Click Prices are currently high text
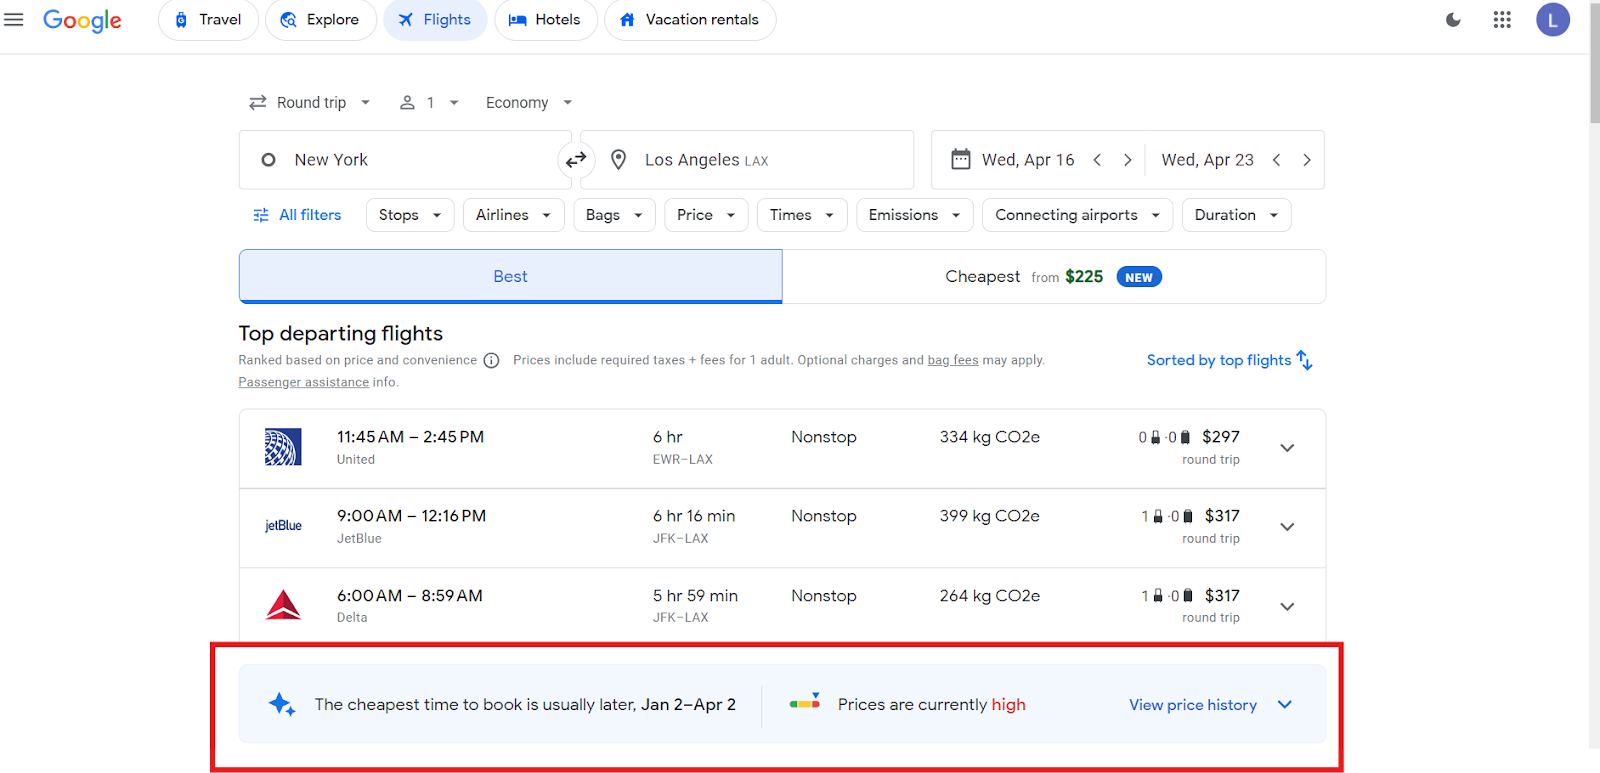 [x=932, y=705]
